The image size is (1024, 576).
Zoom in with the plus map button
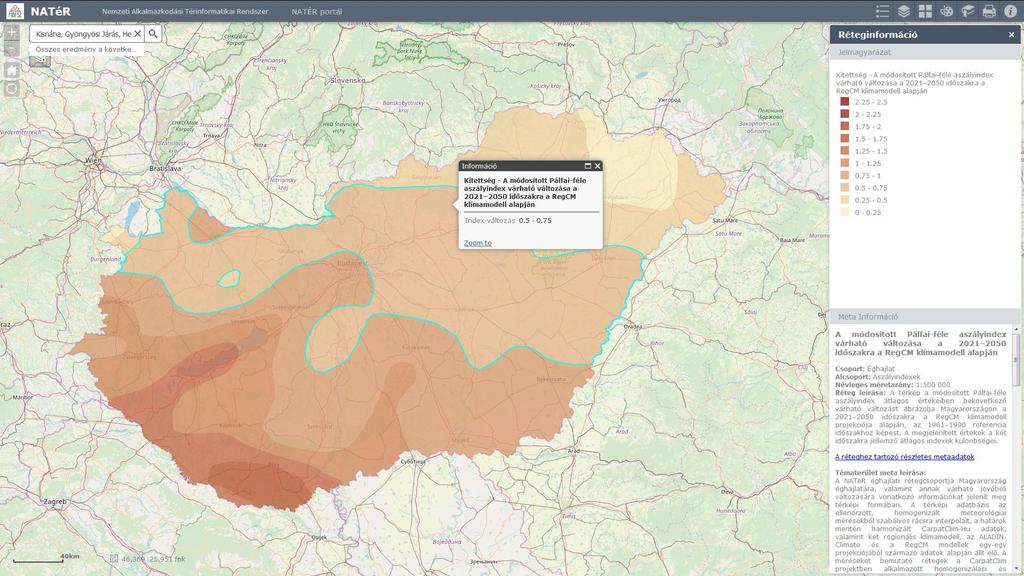coord(12,32)
